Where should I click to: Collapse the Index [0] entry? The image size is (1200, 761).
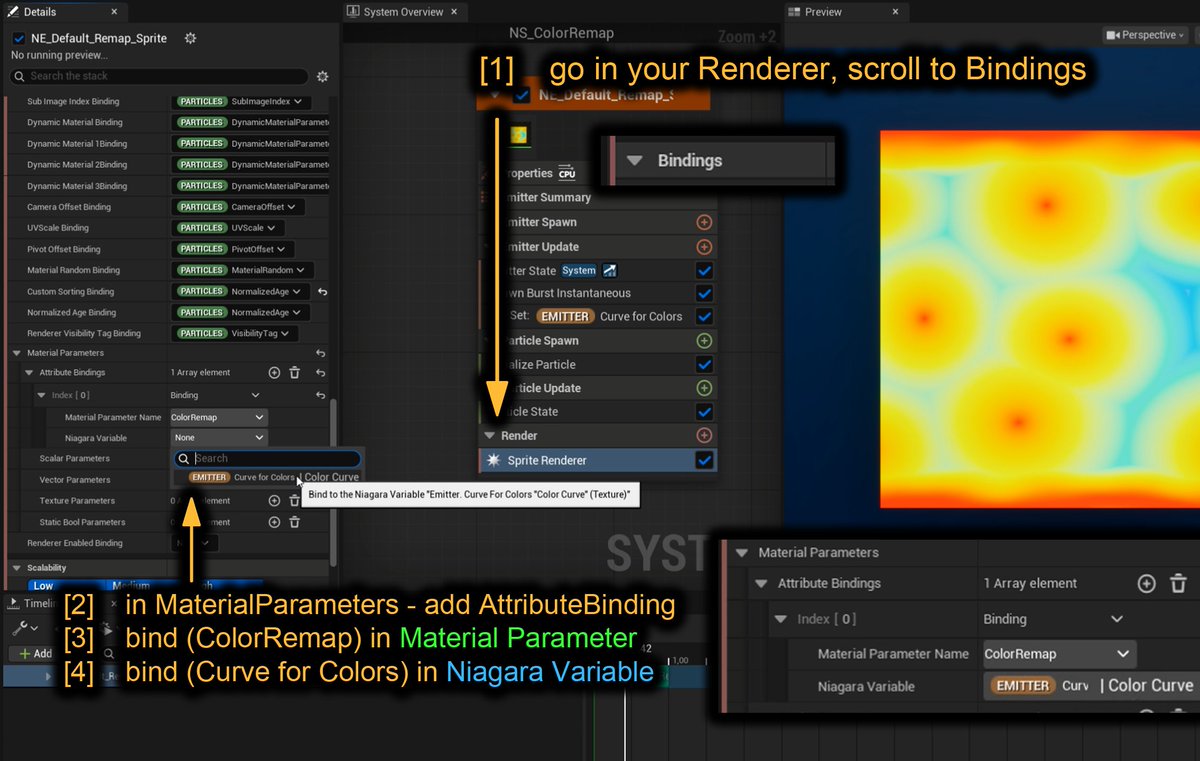(41, 395)
